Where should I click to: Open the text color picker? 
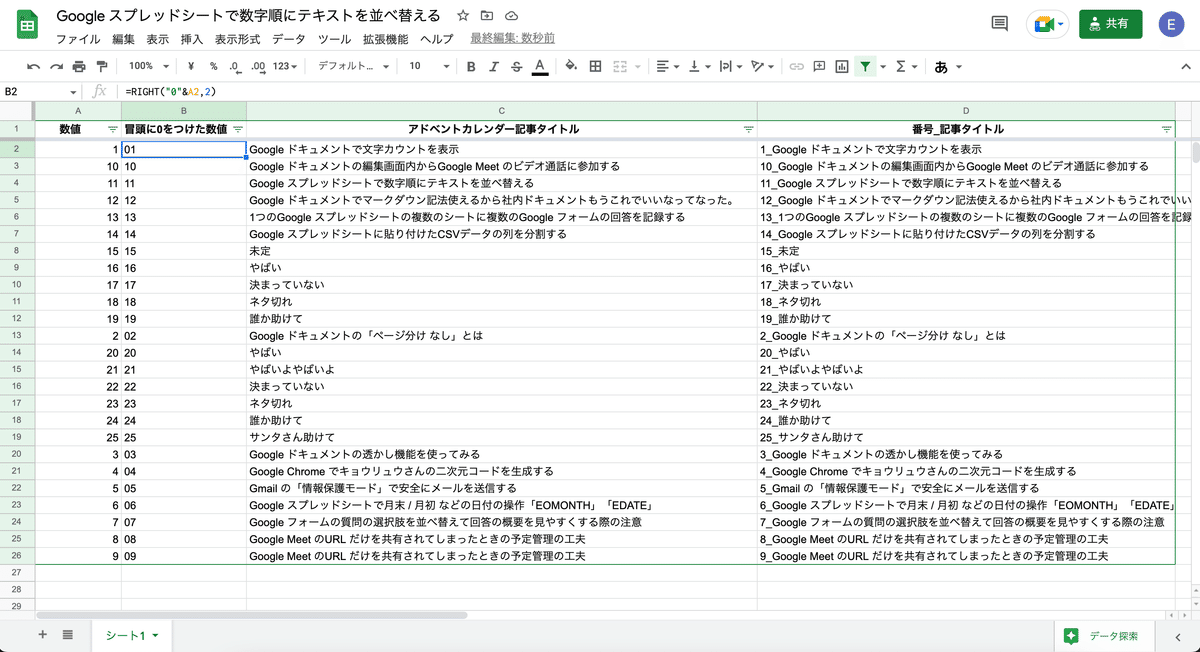pyautogui.click(x=540, y=66)
